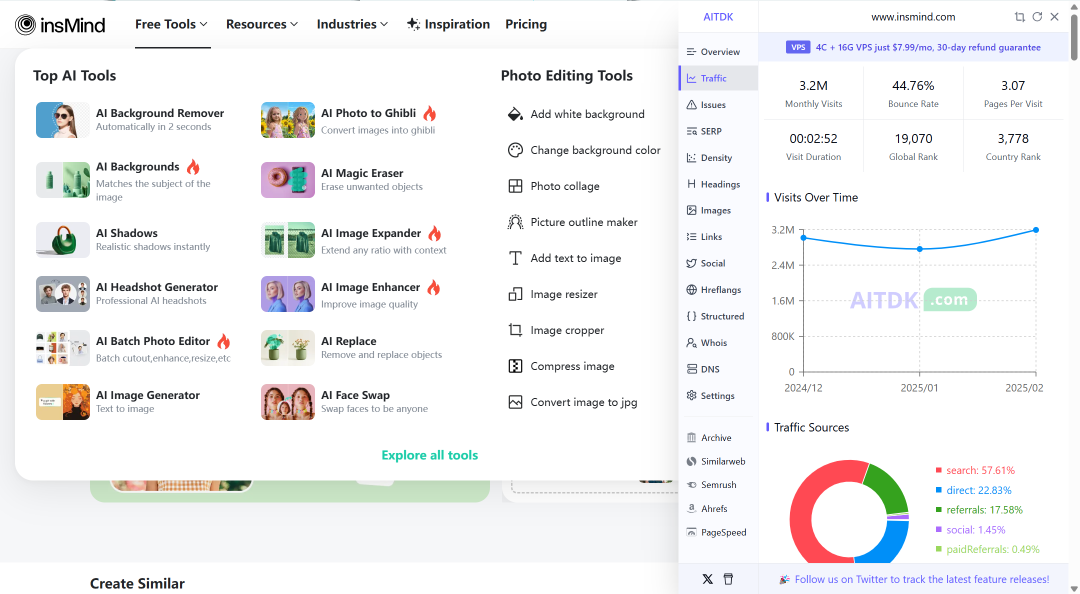Open the X (Twitter) icon in AITDK footer

pyautogui.click(x=707, y=579)
